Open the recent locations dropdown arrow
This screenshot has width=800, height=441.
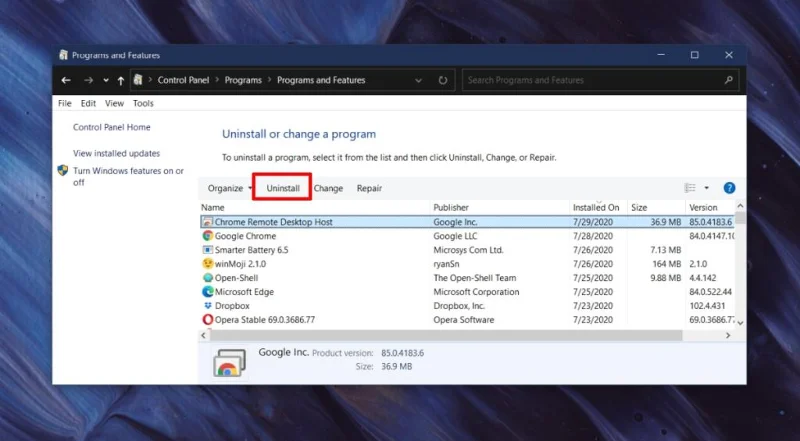106,81
